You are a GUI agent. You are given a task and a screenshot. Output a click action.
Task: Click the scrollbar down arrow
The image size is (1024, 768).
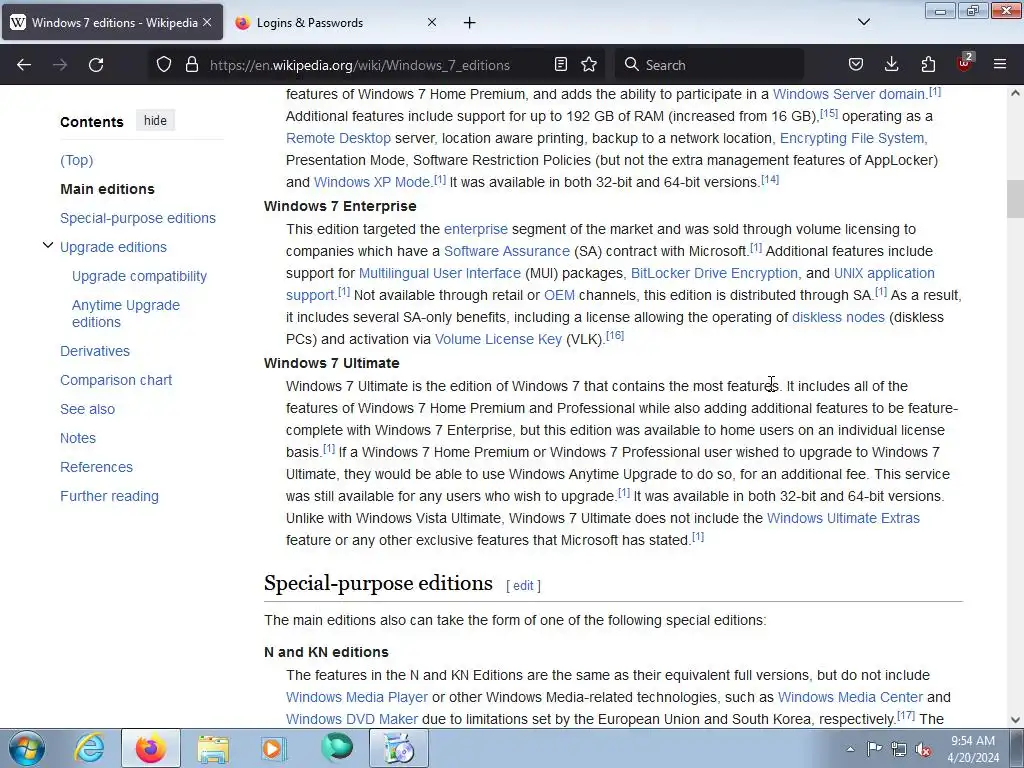click(1015, 720)
